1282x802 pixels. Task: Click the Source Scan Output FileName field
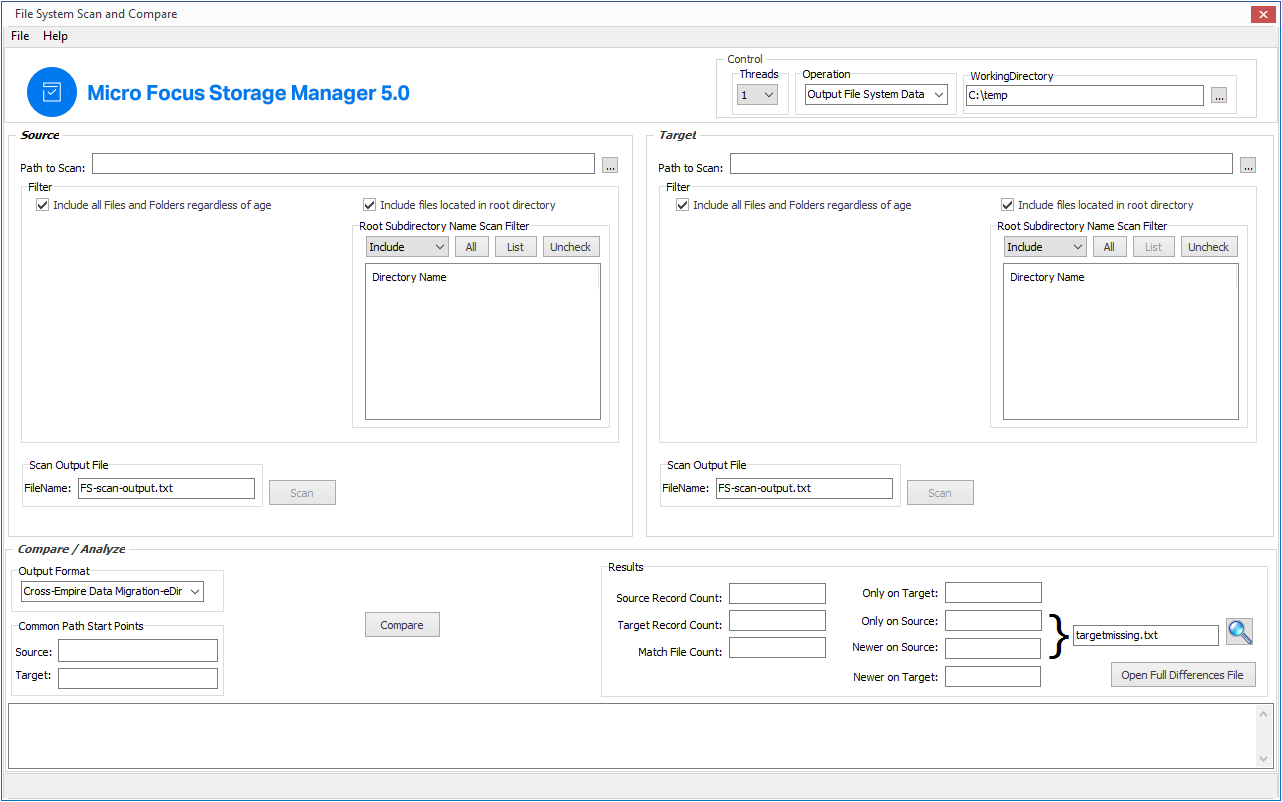pyautogui.click(x=165, y=489)
